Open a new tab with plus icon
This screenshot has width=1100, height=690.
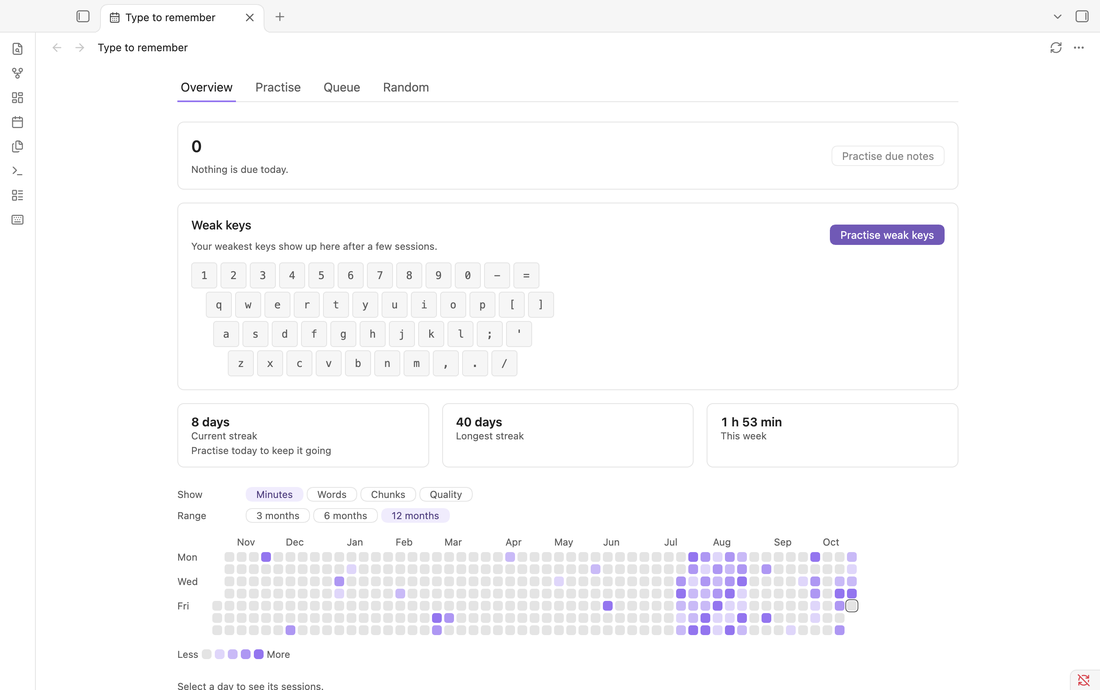coord(280,17)
